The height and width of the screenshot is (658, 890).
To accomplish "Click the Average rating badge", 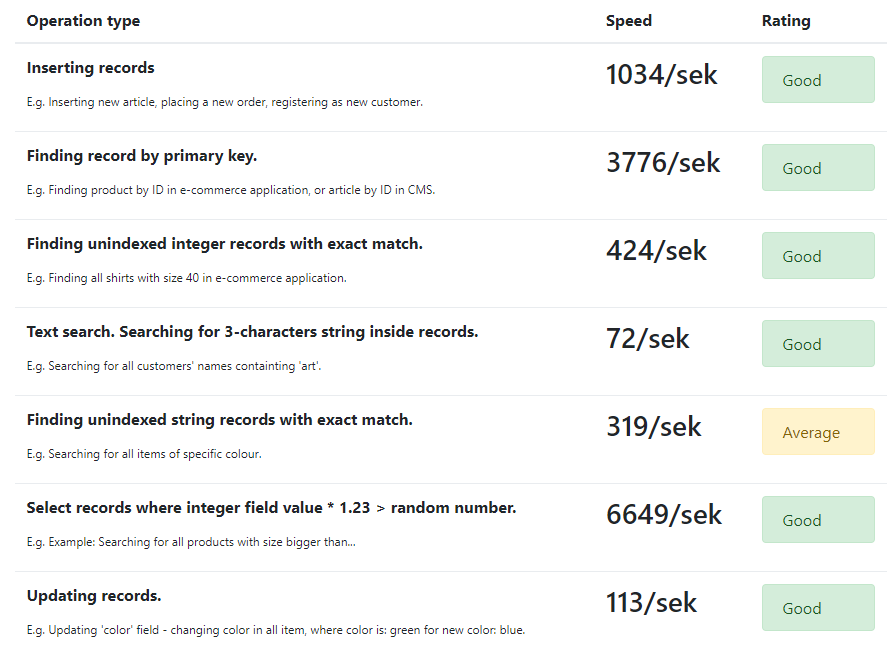I will point(818,431).
